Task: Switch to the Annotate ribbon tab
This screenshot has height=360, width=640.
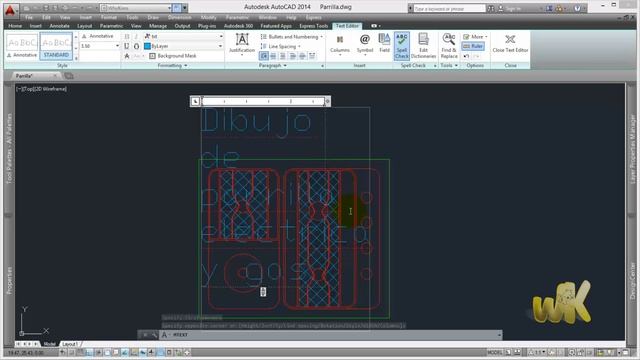Action: coord(59,26)
